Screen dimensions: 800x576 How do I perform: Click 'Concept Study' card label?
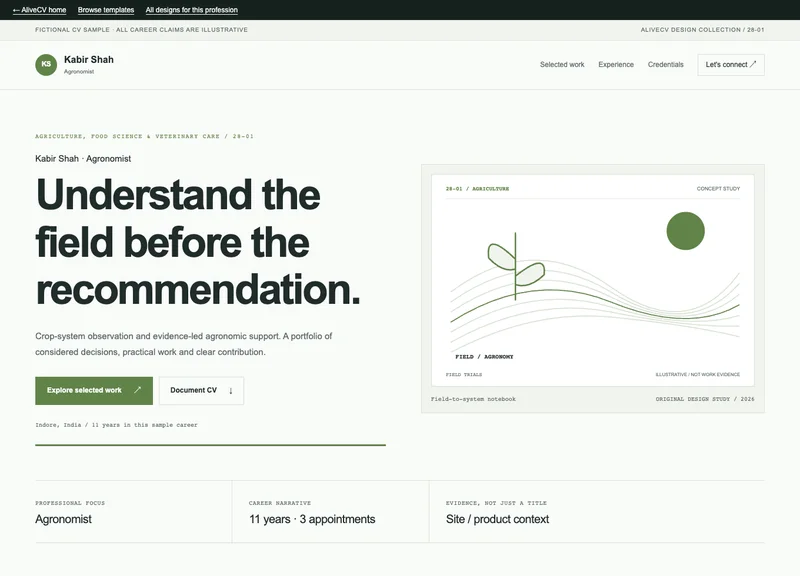tap(718, 189)
